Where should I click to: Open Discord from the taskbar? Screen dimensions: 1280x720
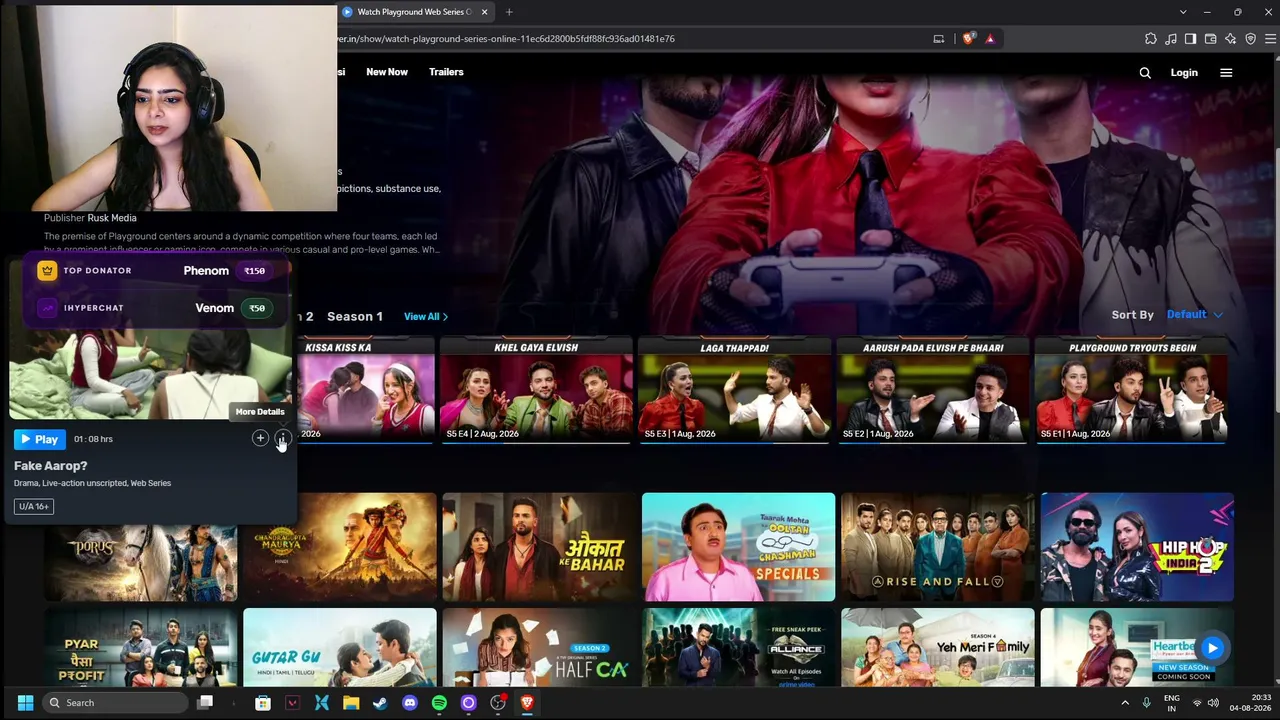point(410,703)
